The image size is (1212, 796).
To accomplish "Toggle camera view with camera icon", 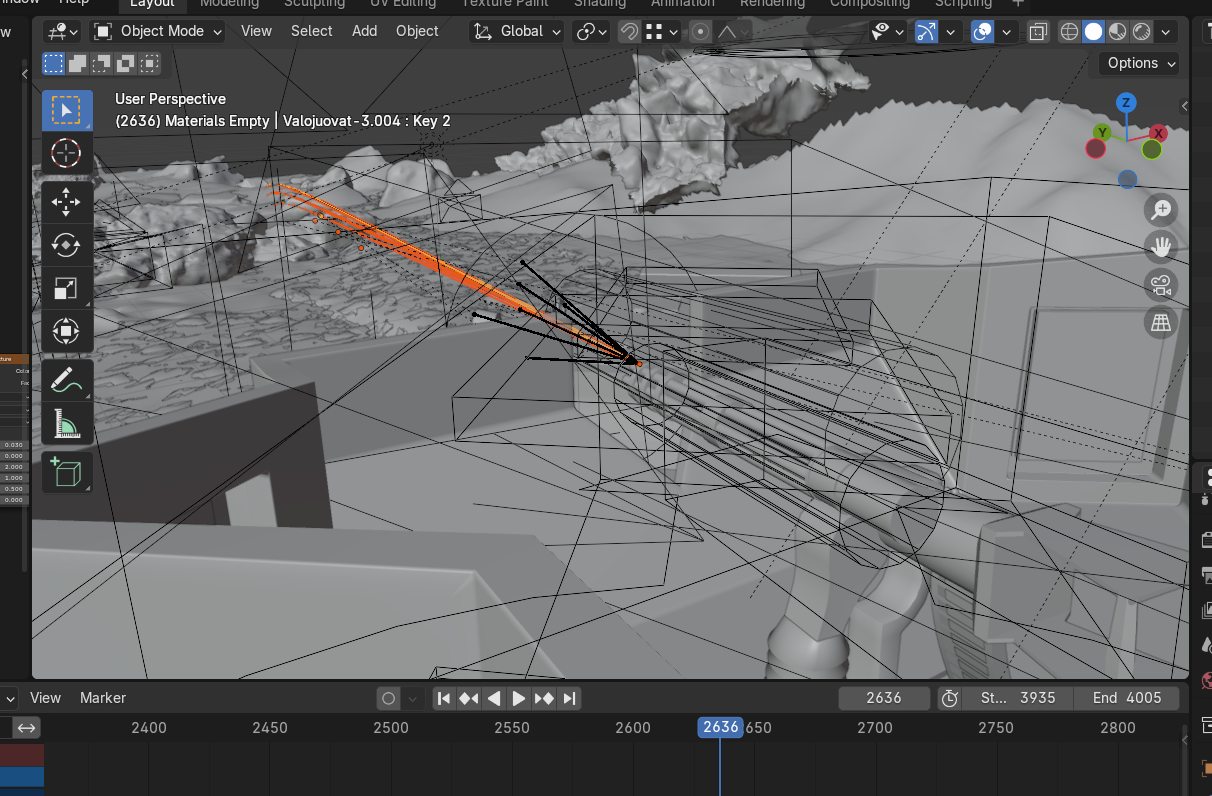I will point(1161,285).
